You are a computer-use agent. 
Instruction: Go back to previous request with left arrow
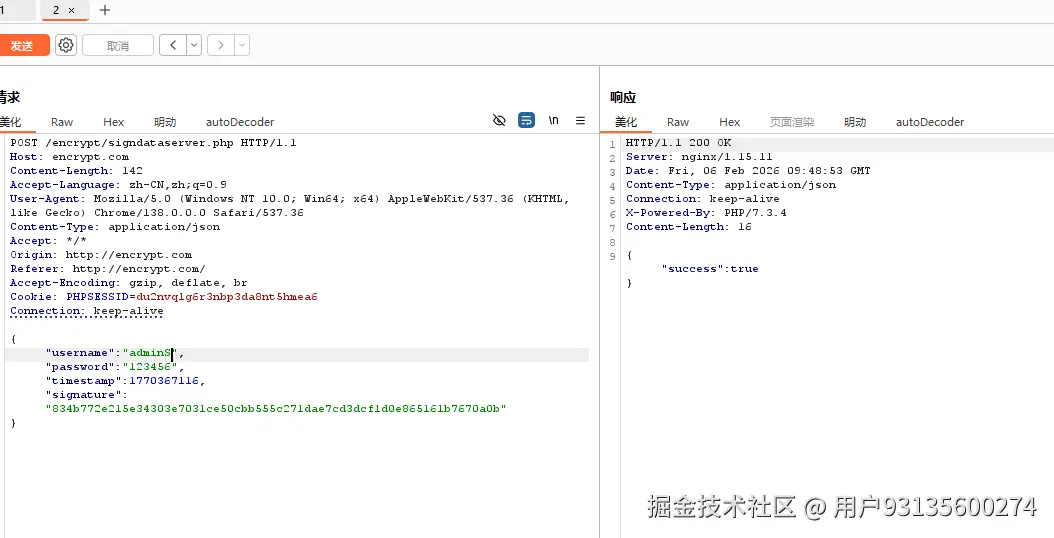coord(173,45)
